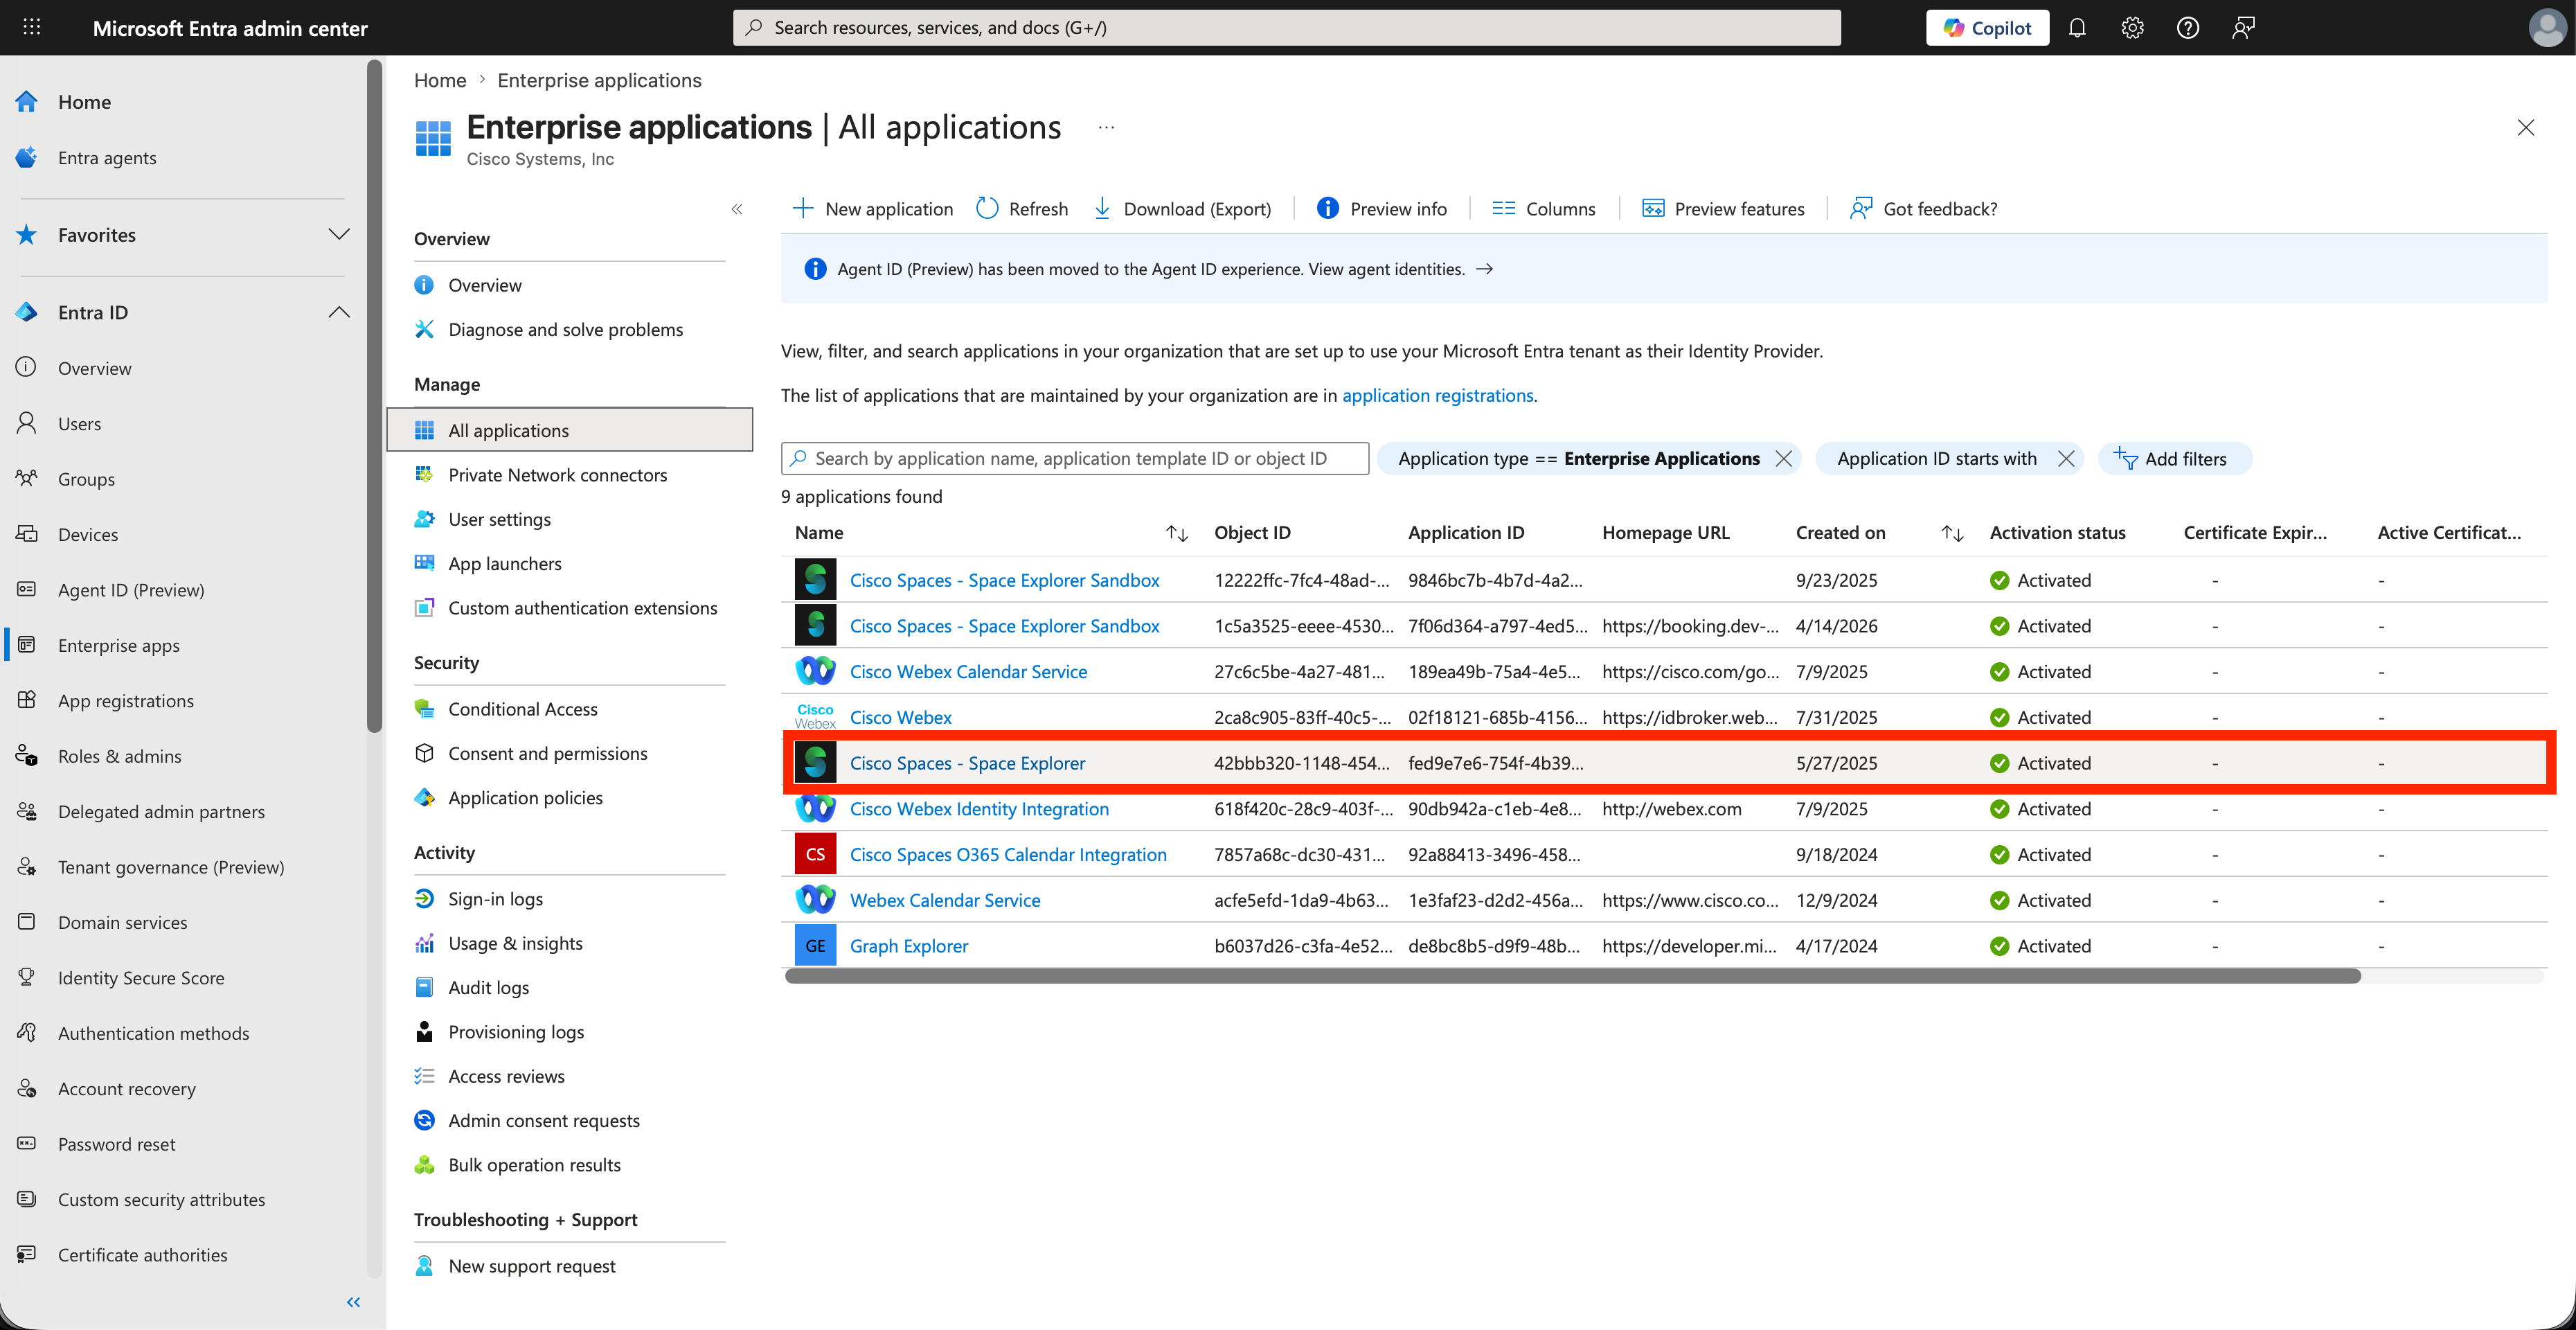The width and height of the screenshot is (2576, 1330).
Task: Click New application button
Action: tap(872, 208)
